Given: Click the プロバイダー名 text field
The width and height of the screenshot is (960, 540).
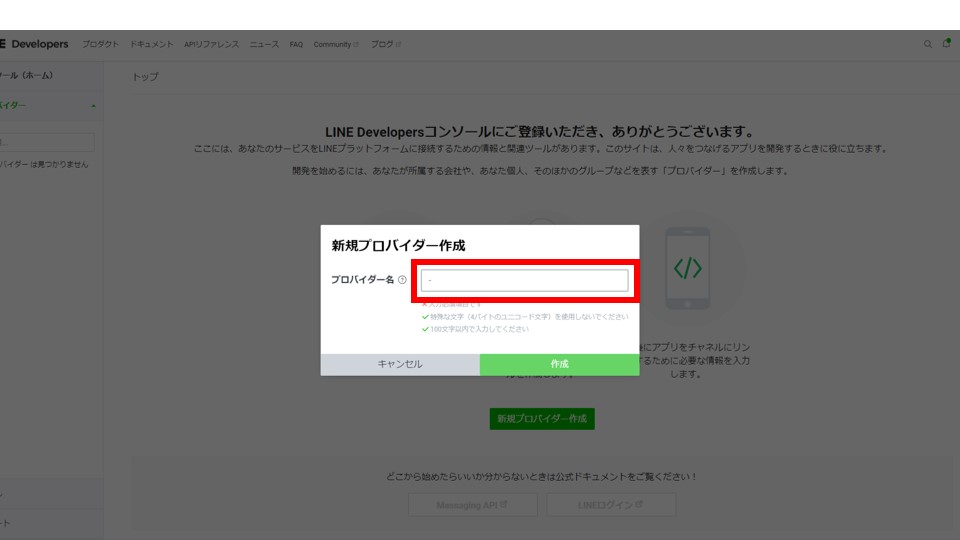Looking at the screenshot, I should tap(524, 281).
